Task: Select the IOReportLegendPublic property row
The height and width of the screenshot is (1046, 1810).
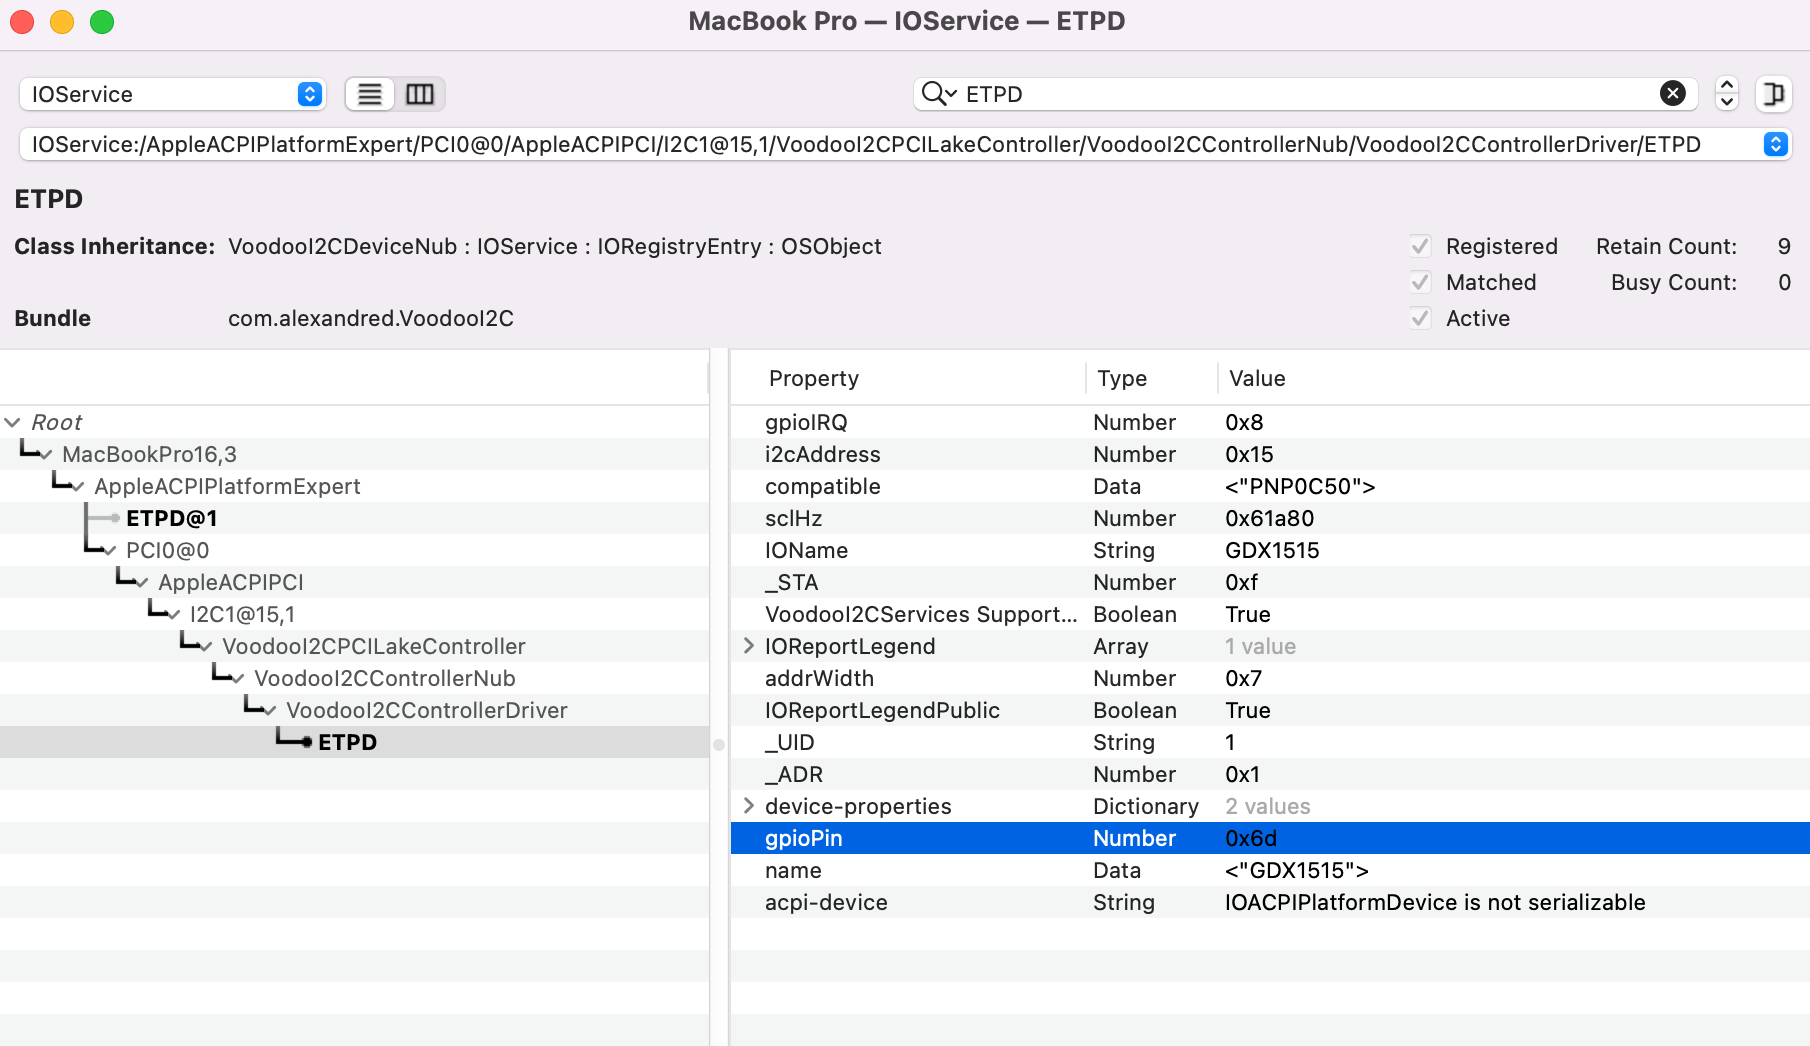Action: coord(1270,710)
